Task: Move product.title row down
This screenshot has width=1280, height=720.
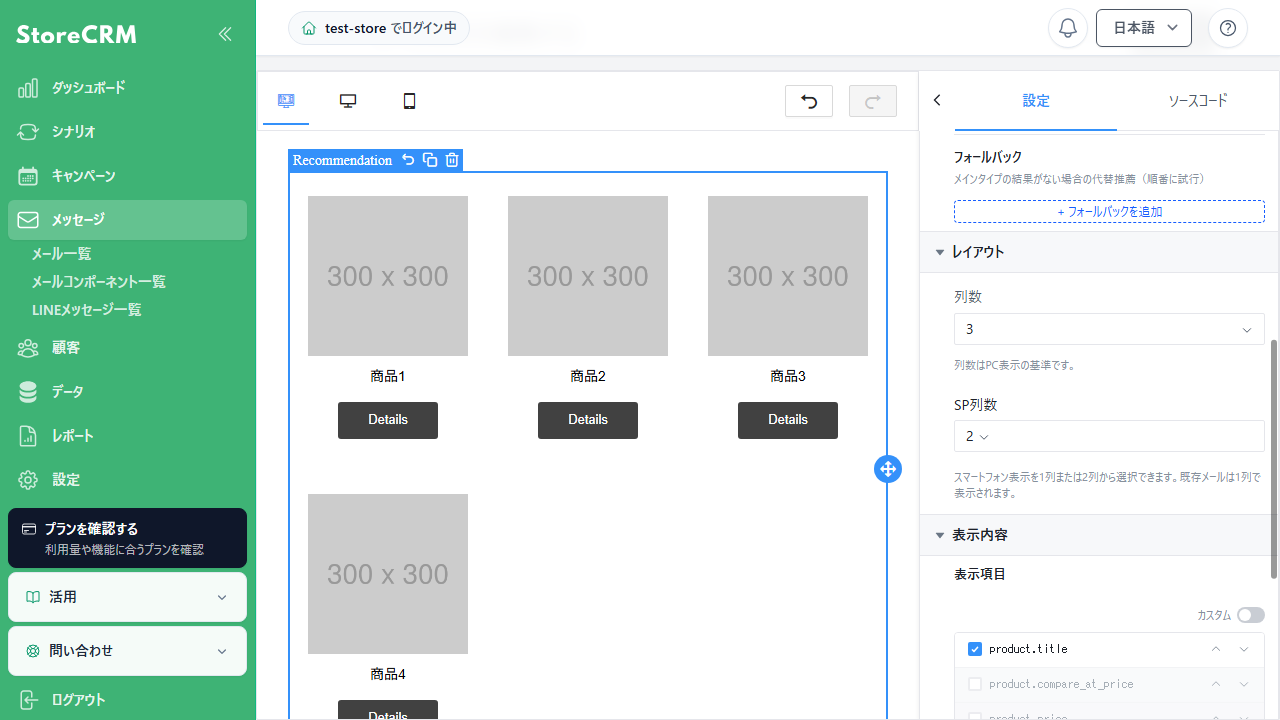Action: [1244, 649]
